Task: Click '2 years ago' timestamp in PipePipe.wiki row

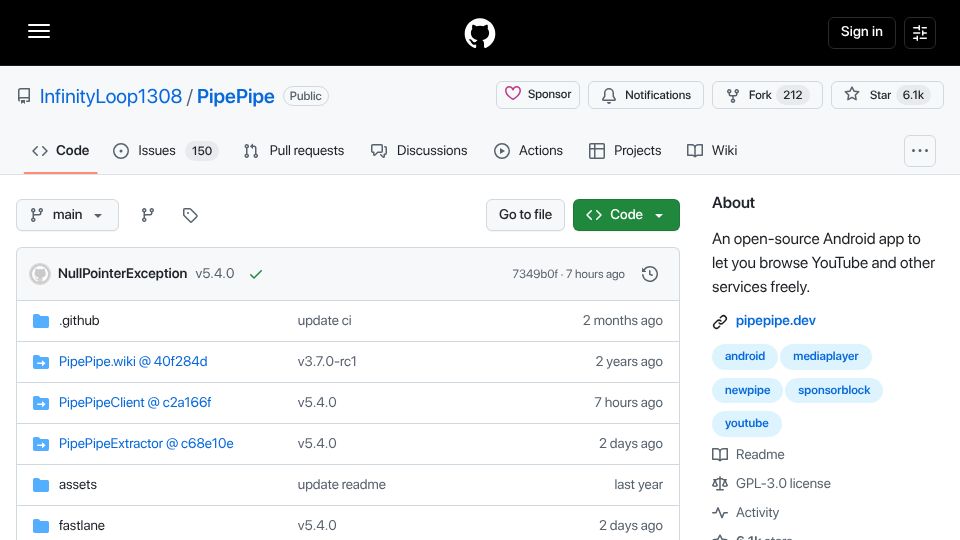Action: (x=629, y=362)
